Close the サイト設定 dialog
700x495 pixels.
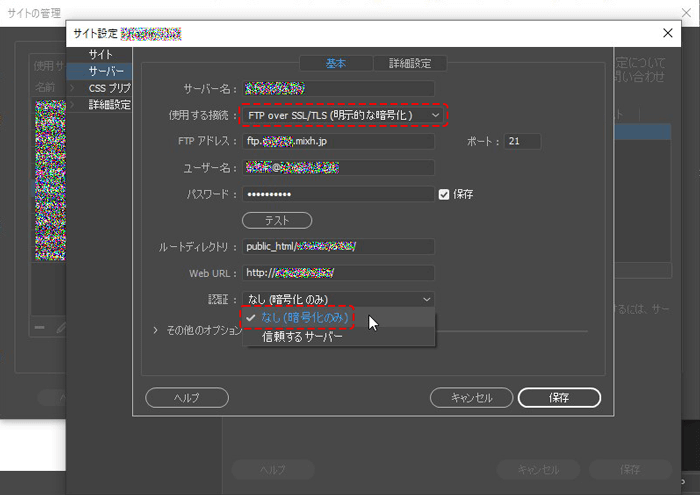point(668,33)
